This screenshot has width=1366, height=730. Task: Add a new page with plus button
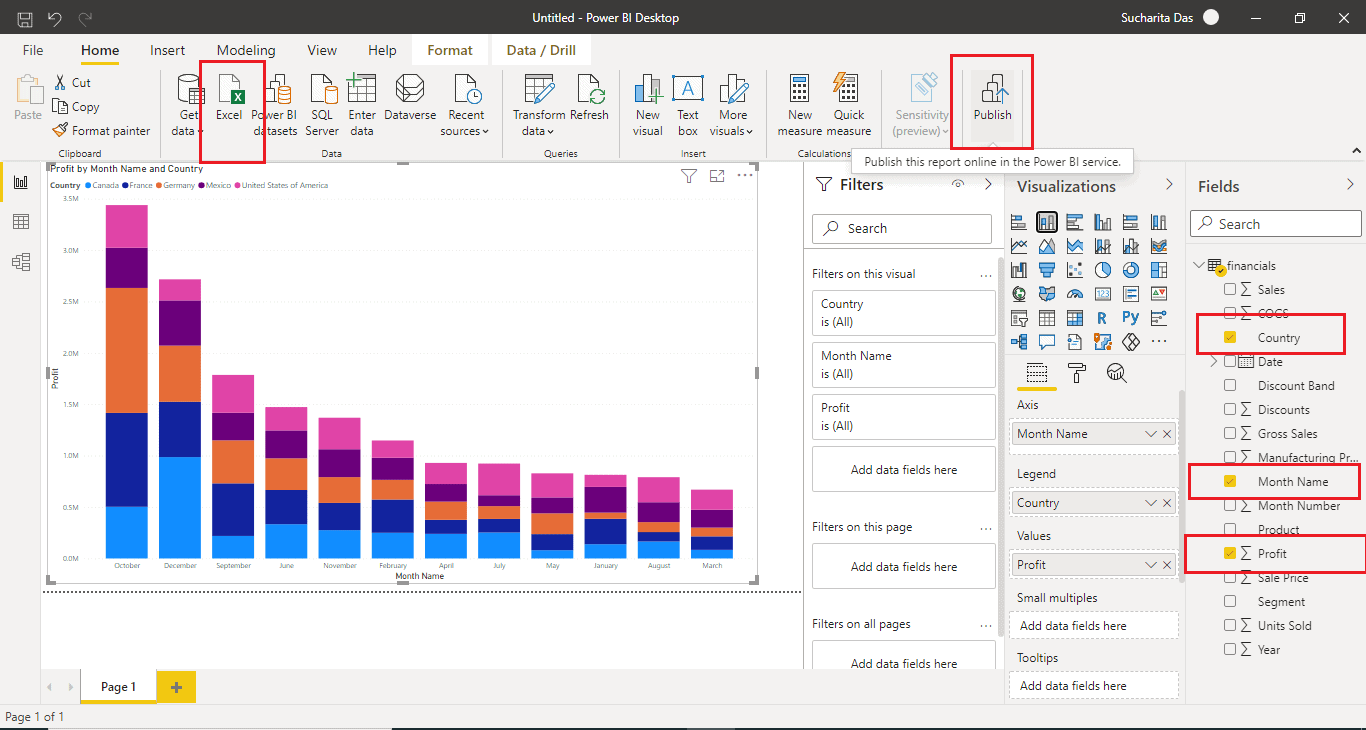tap(177, 687)
